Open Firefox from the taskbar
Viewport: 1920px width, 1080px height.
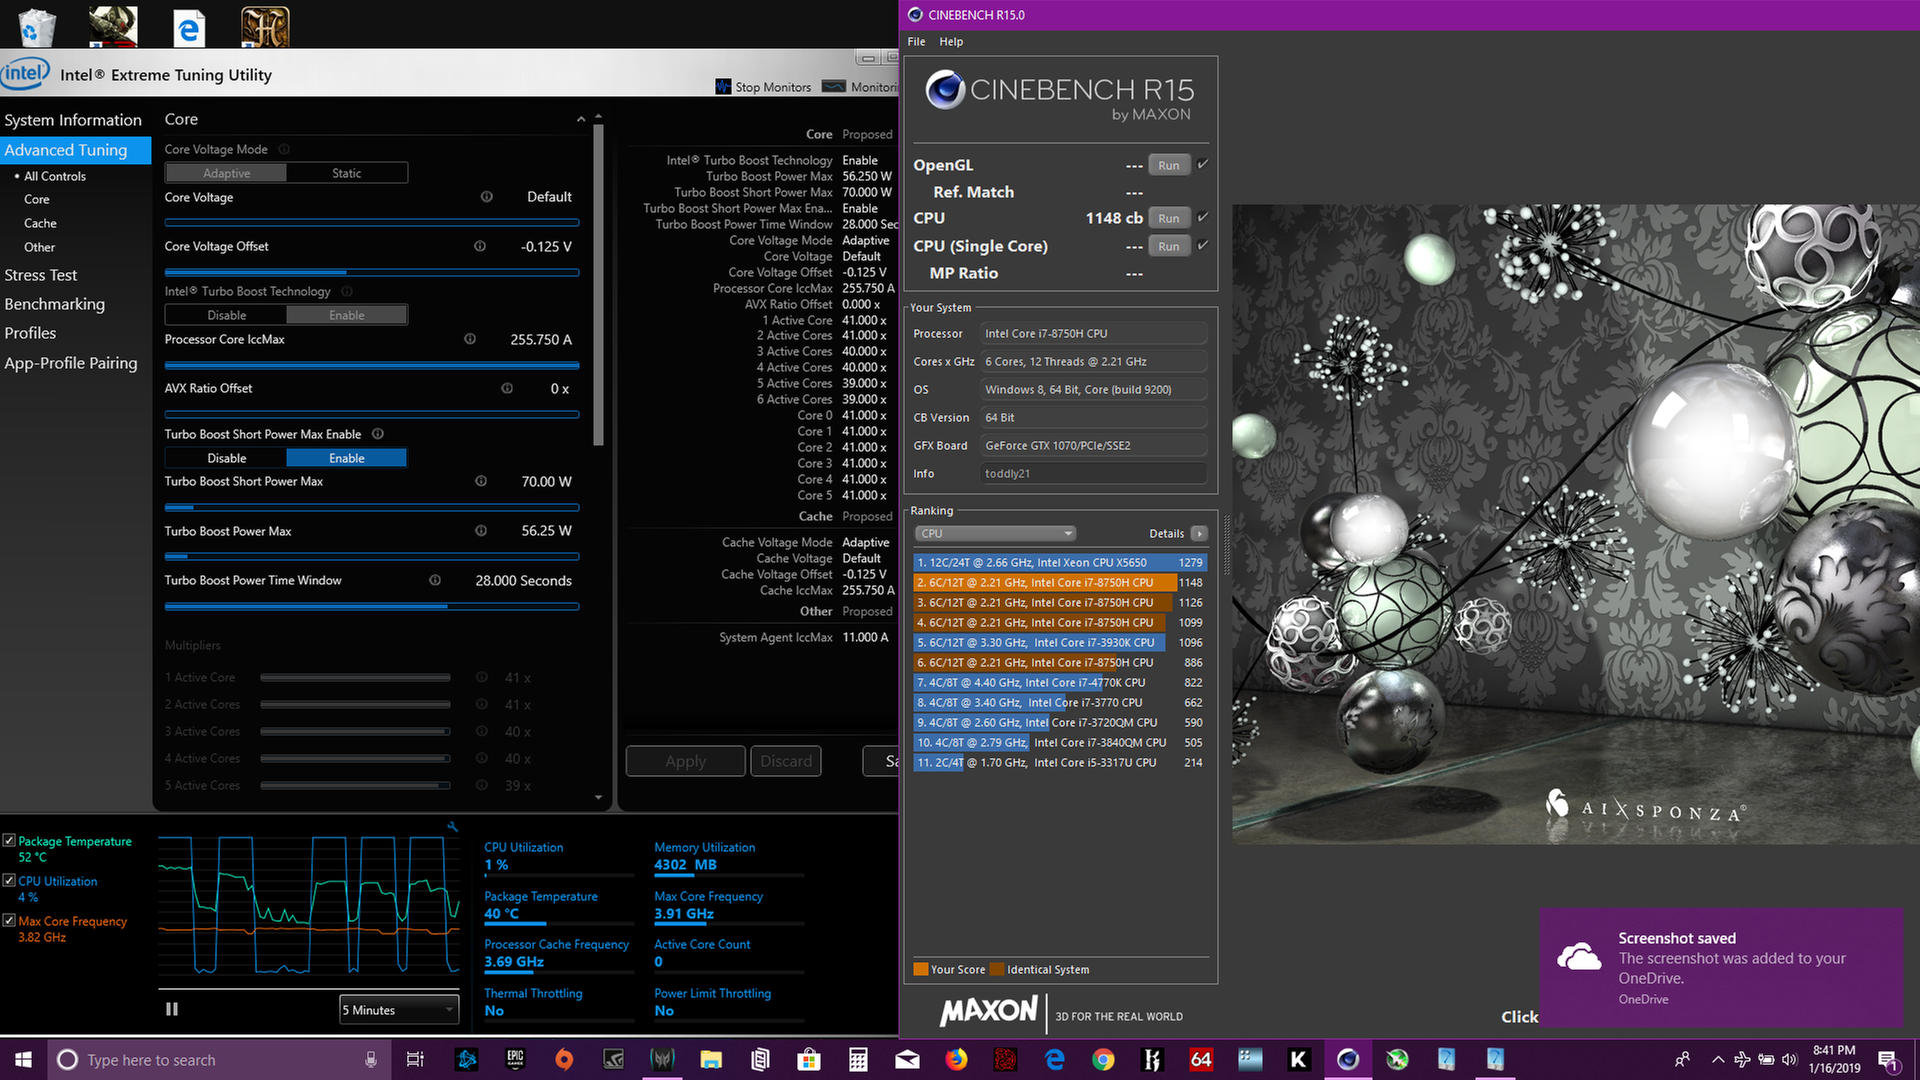coord(956,1059)
